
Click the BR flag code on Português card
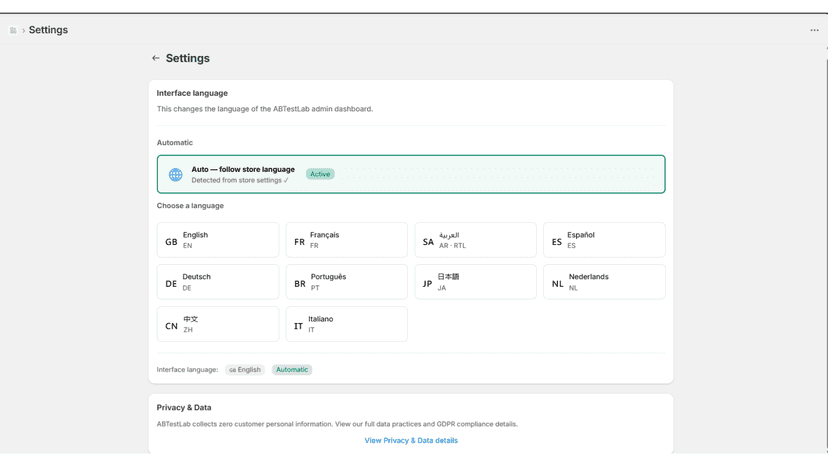tap(300, 284)
